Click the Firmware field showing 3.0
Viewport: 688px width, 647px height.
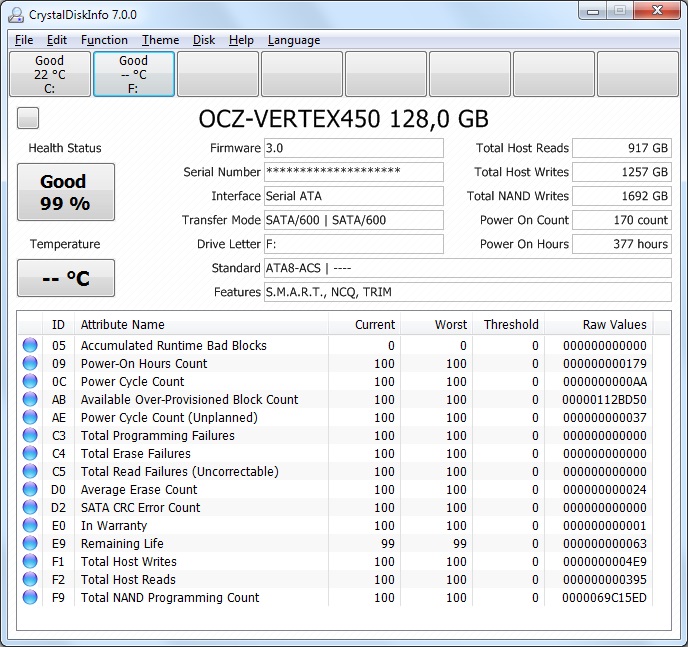pos(354,148)
